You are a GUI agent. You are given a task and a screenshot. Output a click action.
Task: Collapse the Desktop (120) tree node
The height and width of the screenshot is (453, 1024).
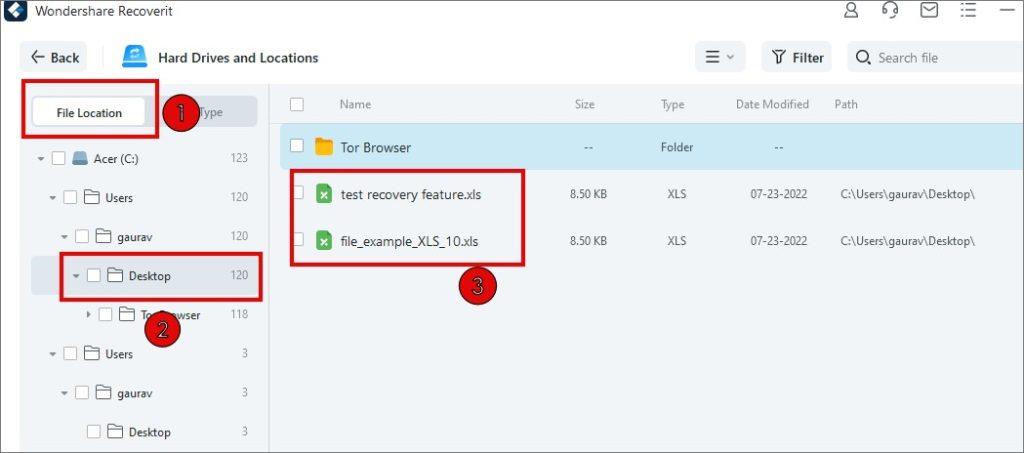click(76, 276)
